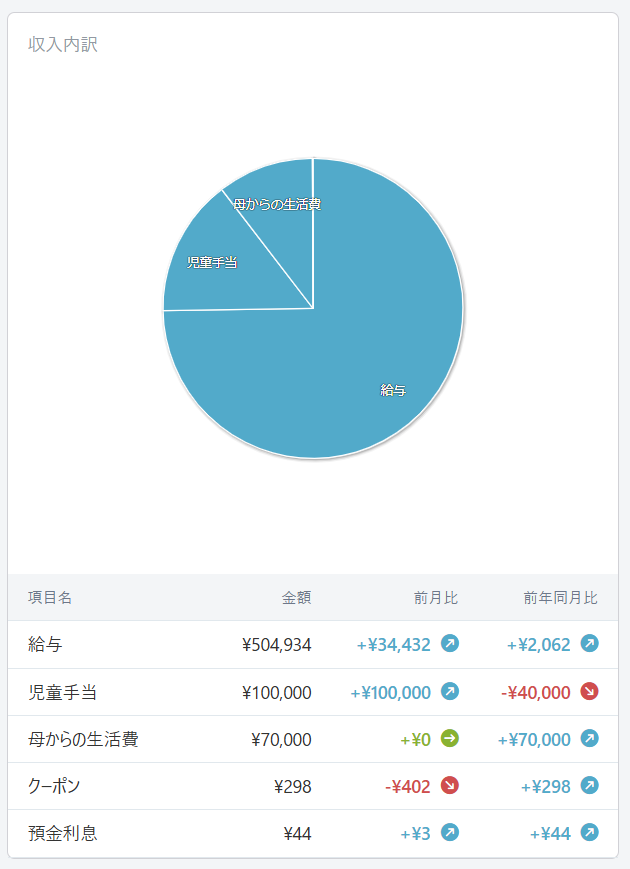Image resolution: width=630 pixels, height=869 pixels.
Task: Click the up-arrow icon beside +¥70,000
Action: pos(590,739)
